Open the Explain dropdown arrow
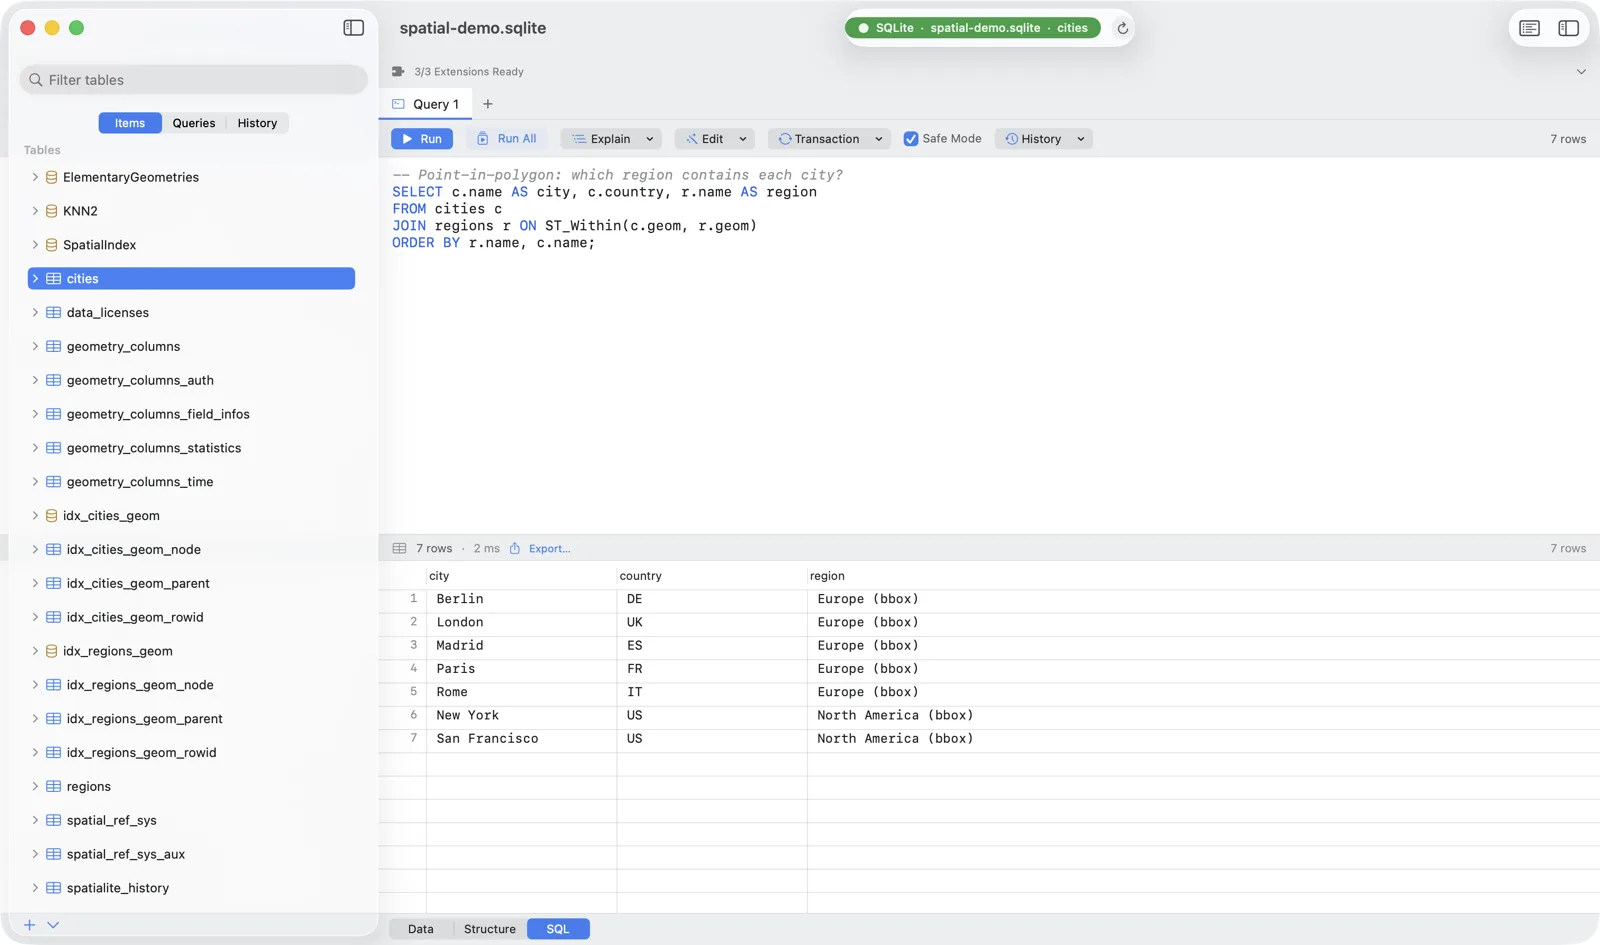The image size is (1600, 945). (x=650, y=139)
